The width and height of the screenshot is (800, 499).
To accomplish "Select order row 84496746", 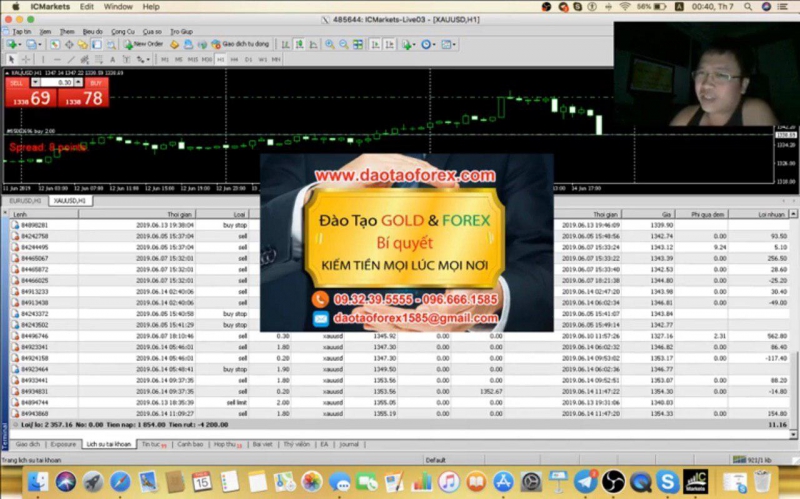I will click(398, 336).
